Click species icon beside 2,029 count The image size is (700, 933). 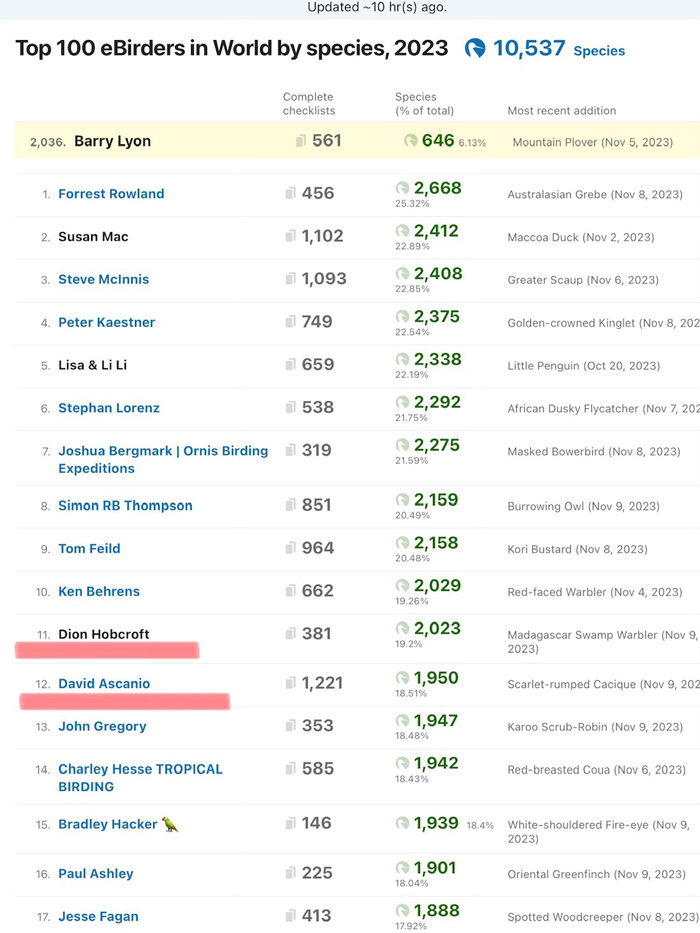click(x=402, y=586)
